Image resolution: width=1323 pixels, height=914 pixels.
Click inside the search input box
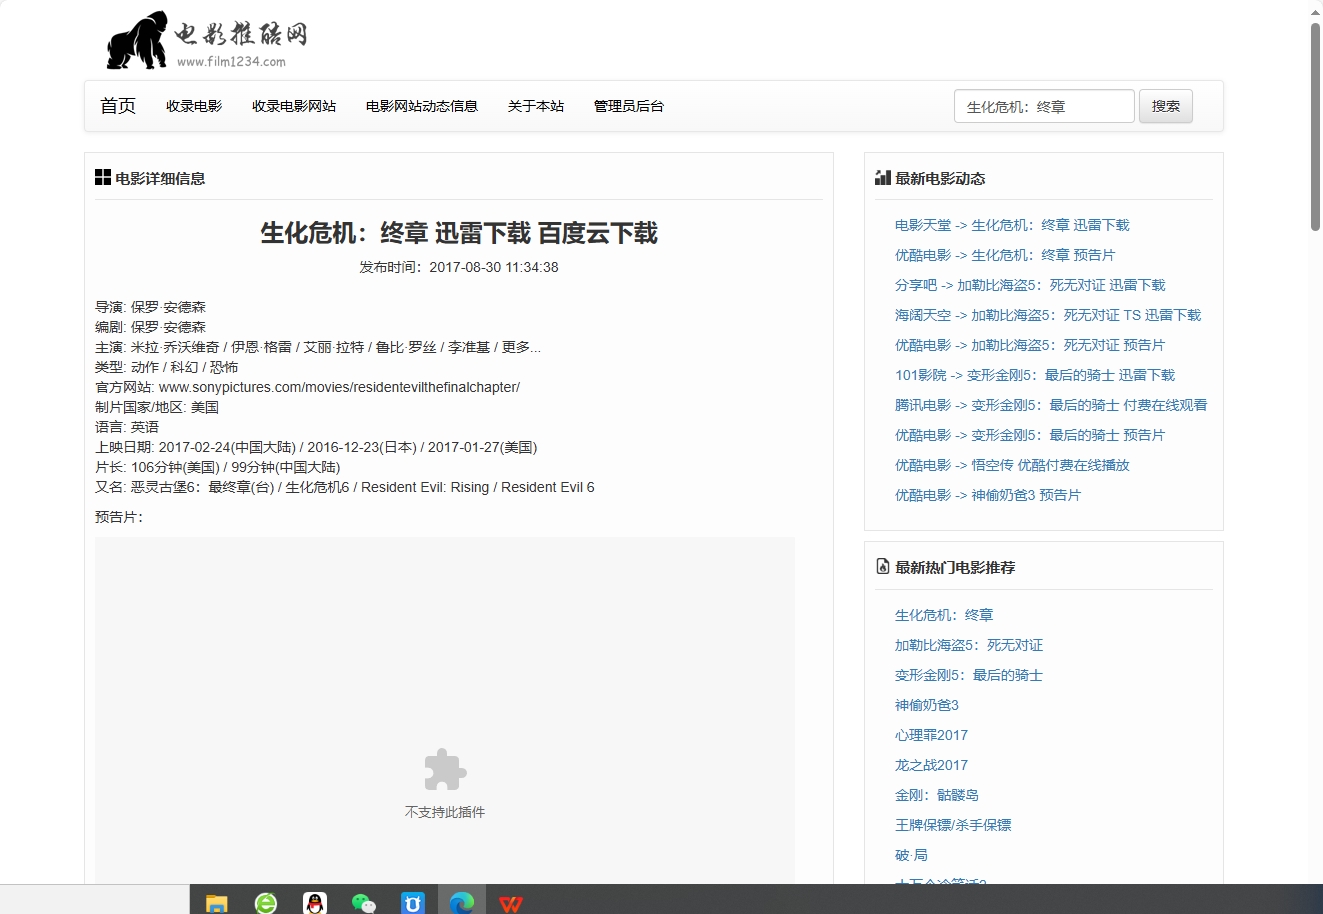tap(1044, 105)
